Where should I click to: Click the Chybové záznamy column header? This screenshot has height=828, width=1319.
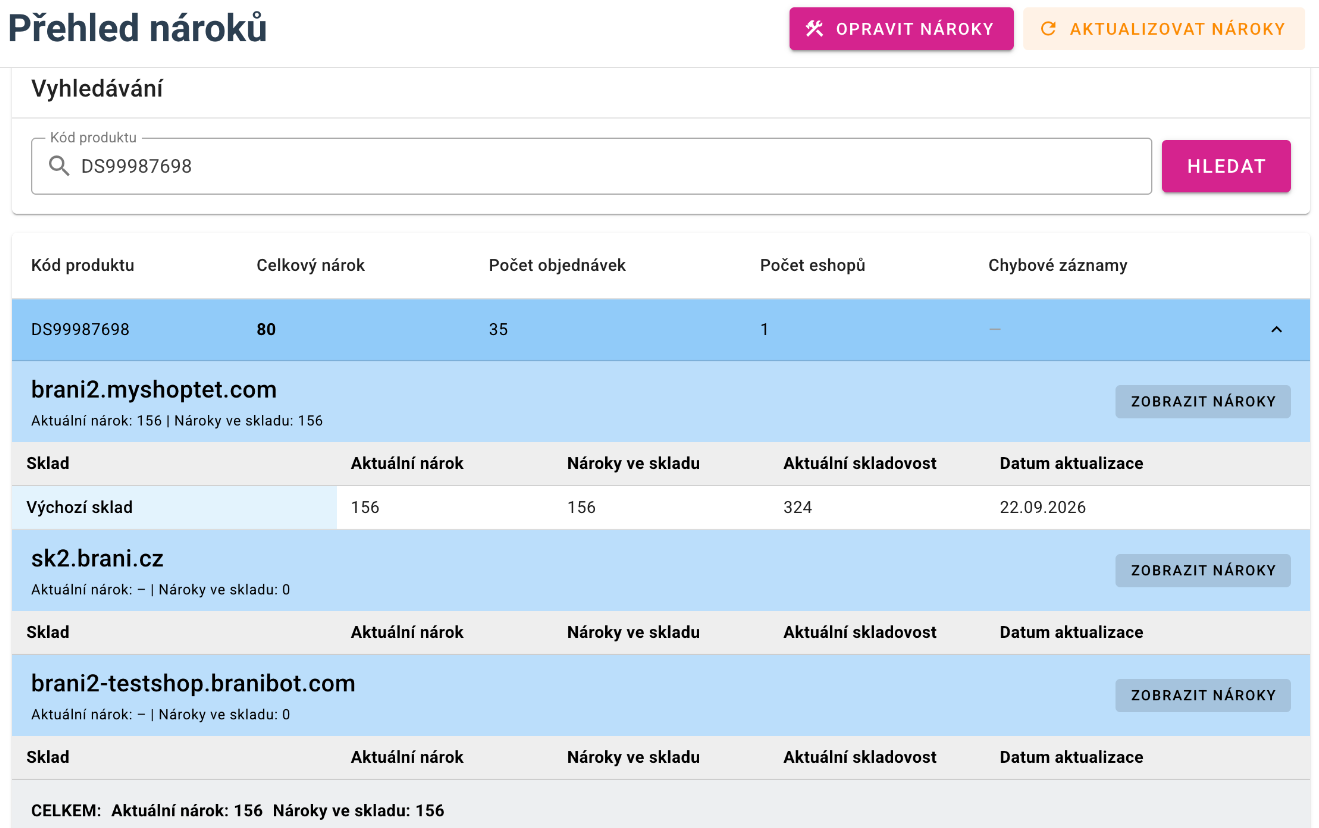[1058, 265]
